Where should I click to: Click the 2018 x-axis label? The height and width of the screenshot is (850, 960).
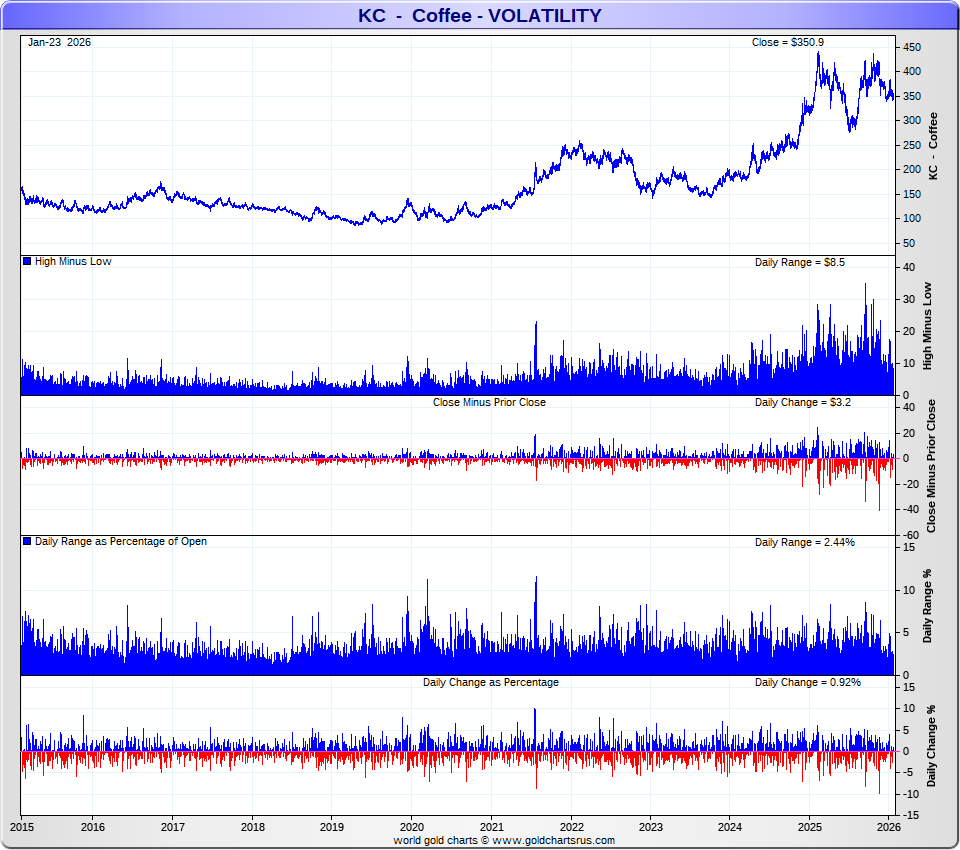(252, 827)
